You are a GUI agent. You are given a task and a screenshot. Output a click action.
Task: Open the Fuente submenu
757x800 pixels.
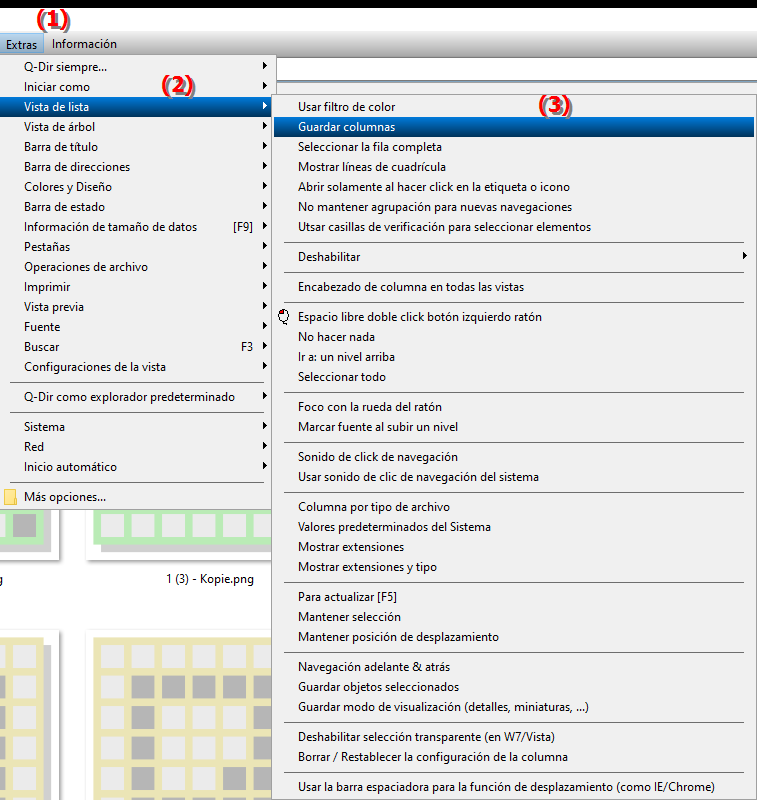tap(137, 327)
